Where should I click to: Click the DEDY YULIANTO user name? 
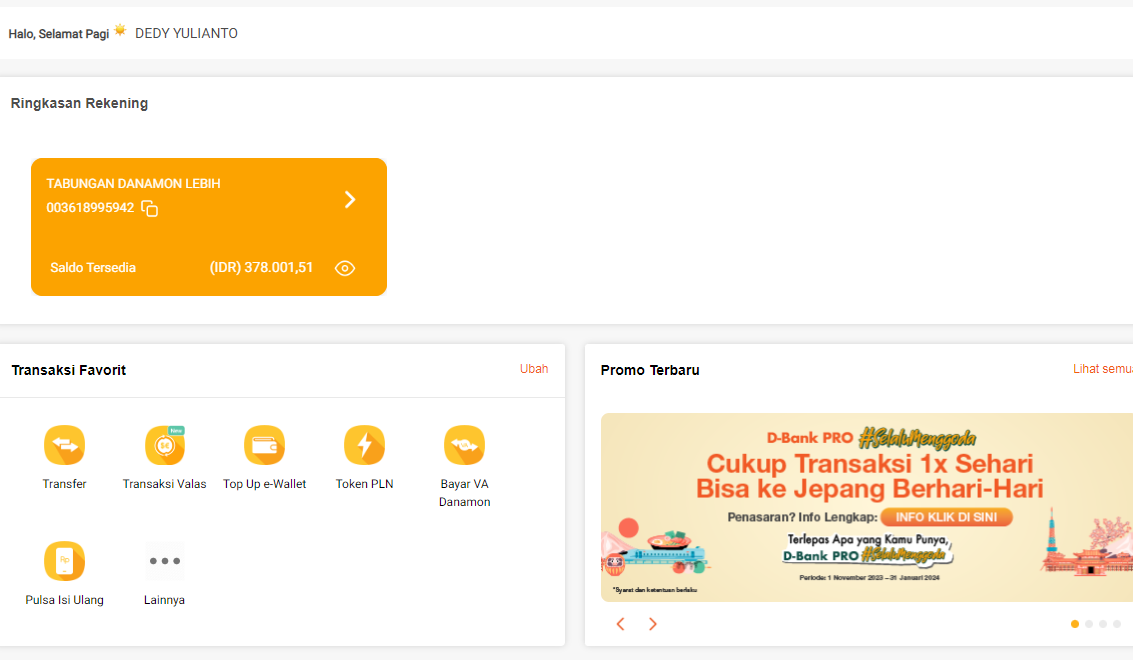tap(186, 33)
